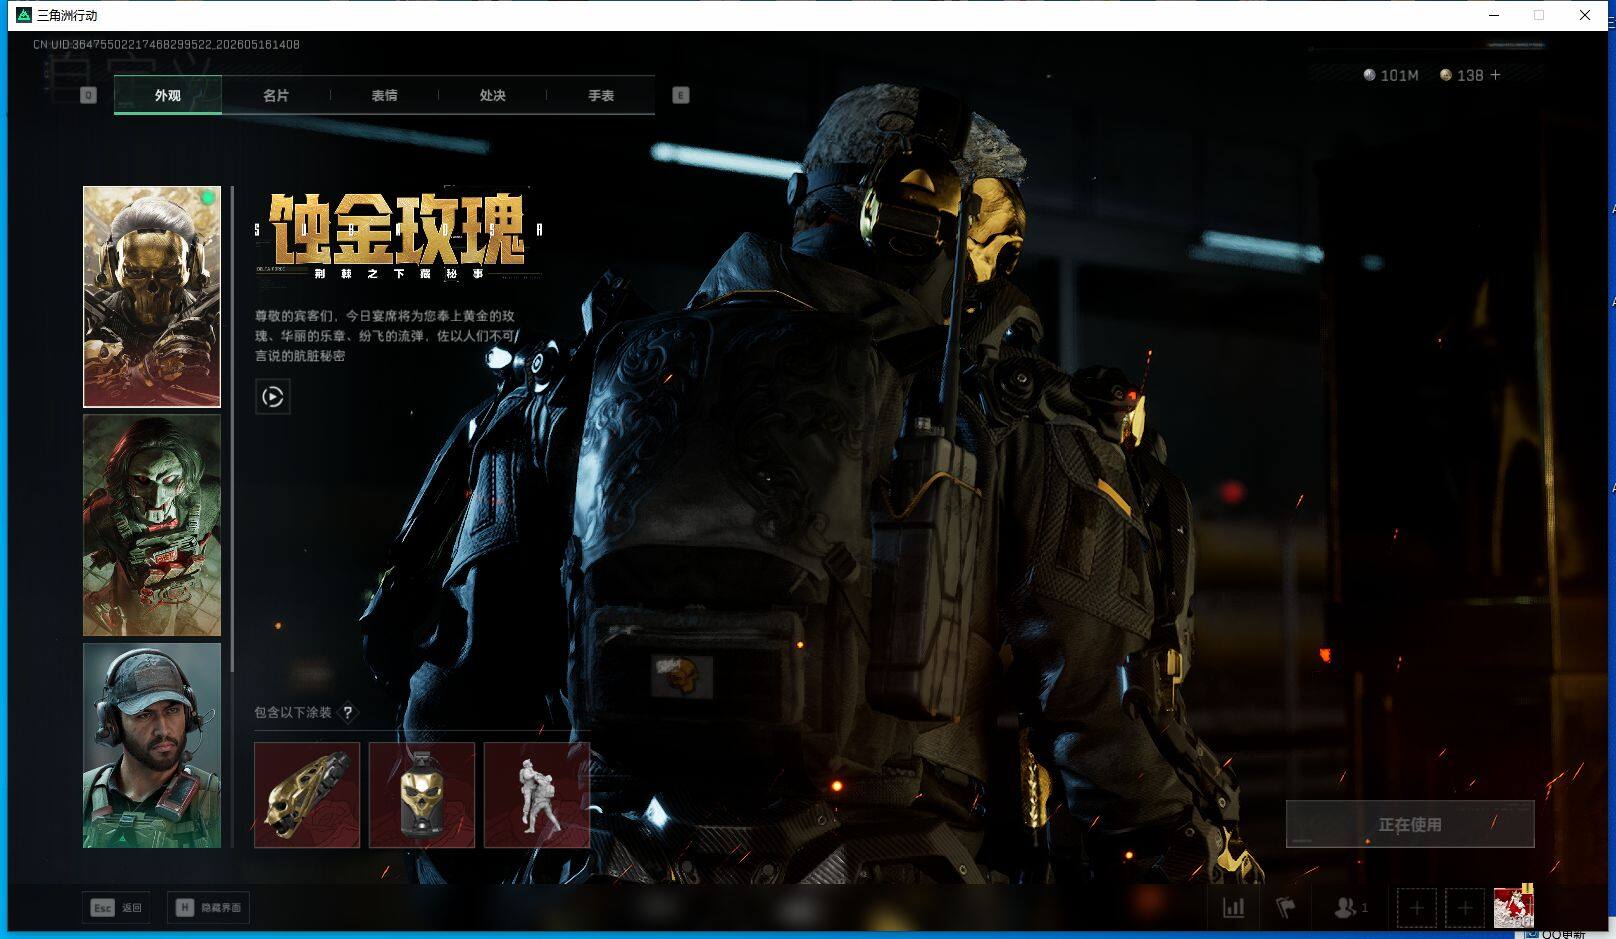The image size is (1616, 939).
Task: Open the help question mark beside 包含以下涂装
Action: (348, 713)
